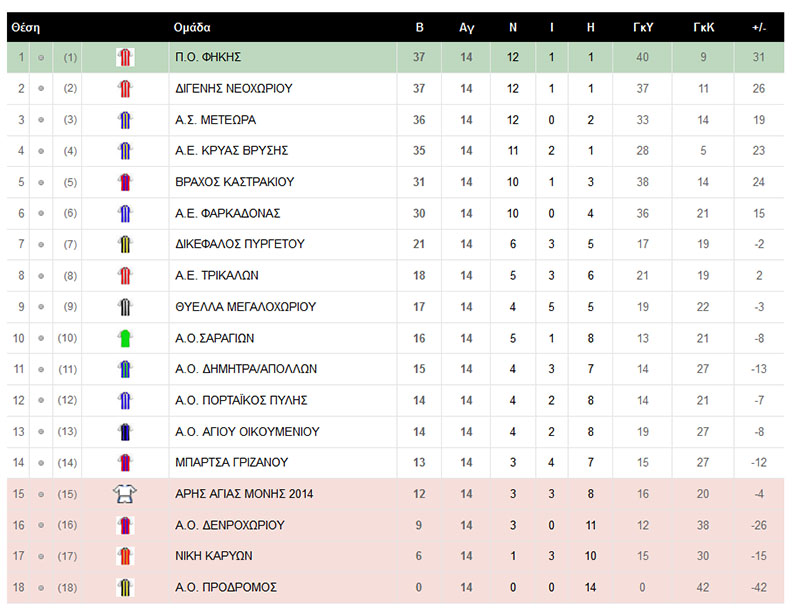This screenshot has height=615, width=800.
Task: Sort table by Ομάδα column header
Action: coord(192,28)
